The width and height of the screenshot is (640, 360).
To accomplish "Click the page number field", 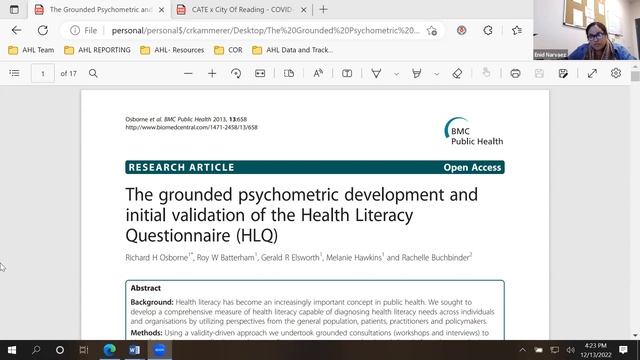I will click(42, 74).
